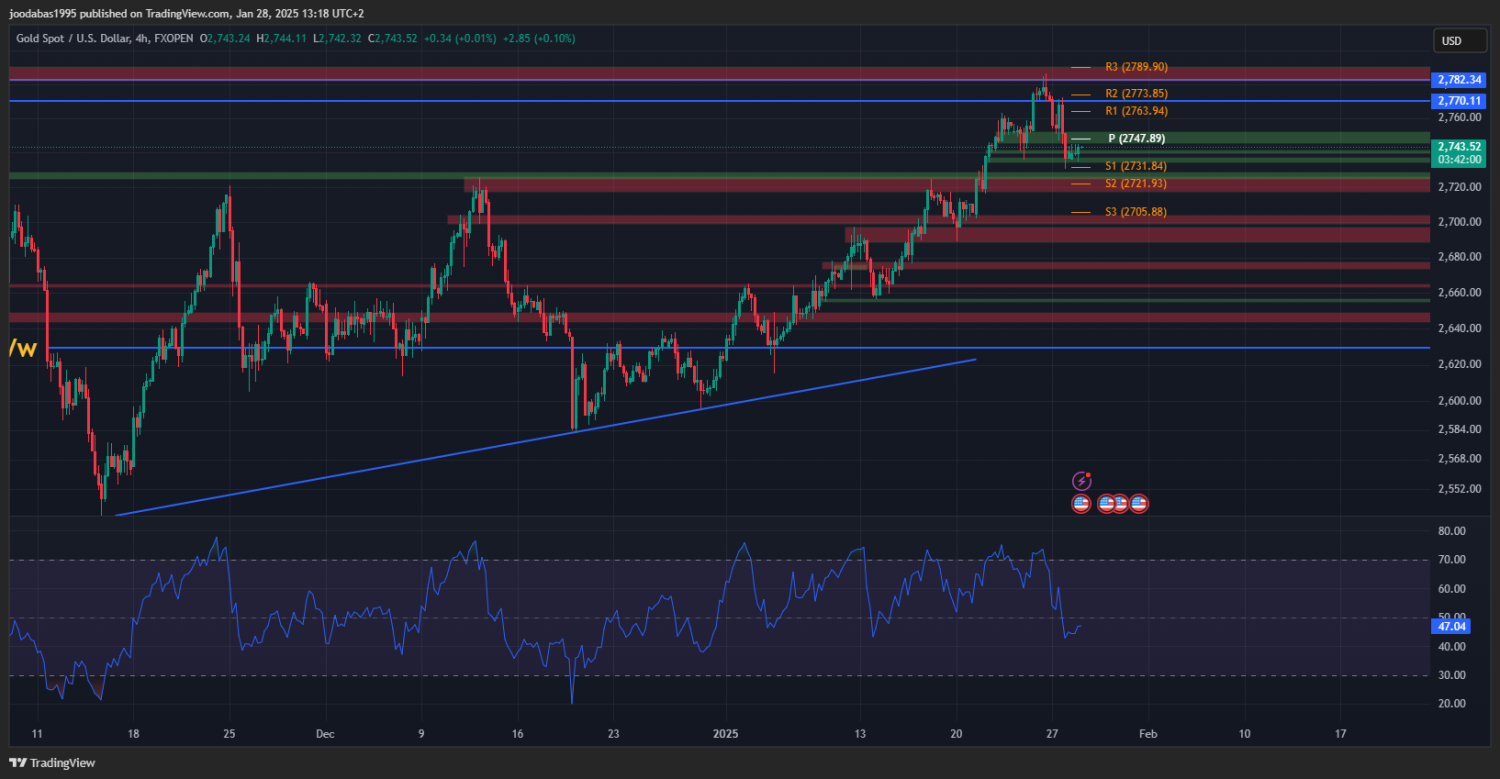Select the S3 (2705.88) pivot label
Screen dimensions: 1500x779
click(x=1136, y=212)
